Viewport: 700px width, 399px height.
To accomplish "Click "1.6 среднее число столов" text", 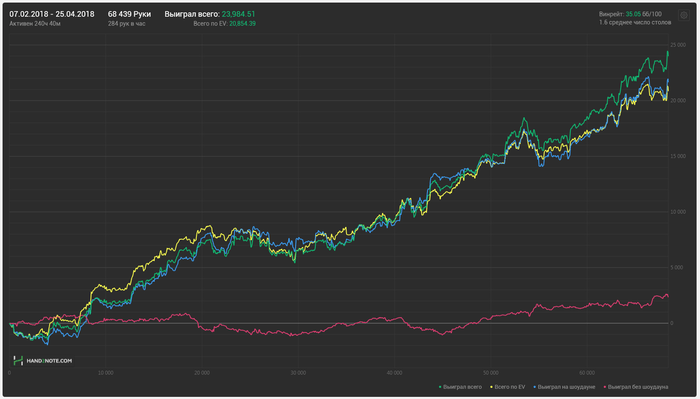I will point(635,22).
